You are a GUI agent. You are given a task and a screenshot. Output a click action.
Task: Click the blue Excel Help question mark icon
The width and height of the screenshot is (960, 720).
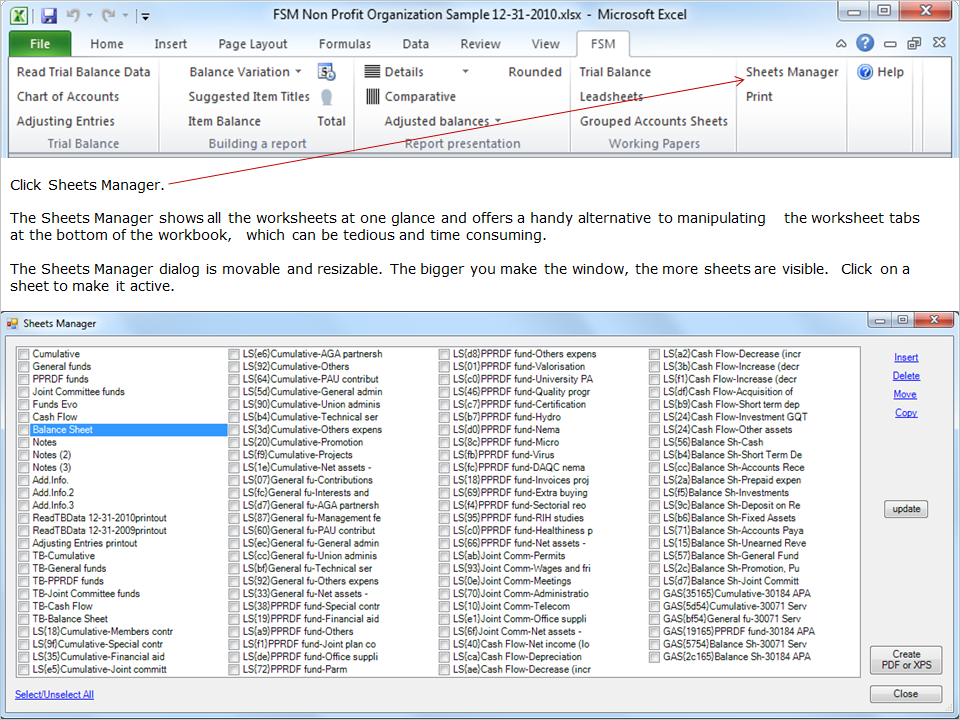[864, 43]
